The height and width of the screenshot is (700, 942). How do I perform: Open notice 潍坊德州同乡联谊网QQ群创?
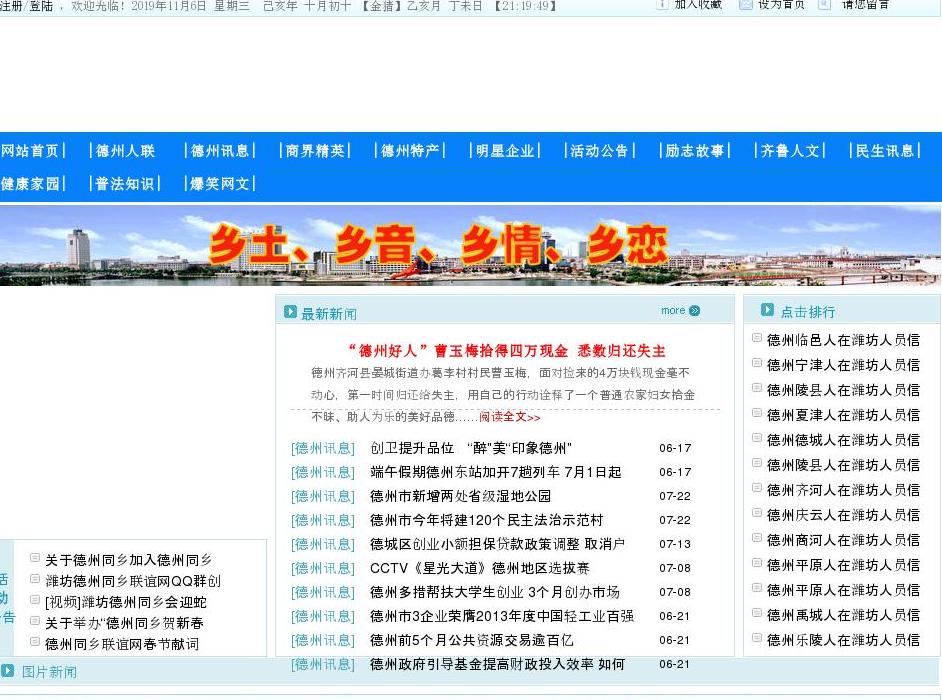133,582
